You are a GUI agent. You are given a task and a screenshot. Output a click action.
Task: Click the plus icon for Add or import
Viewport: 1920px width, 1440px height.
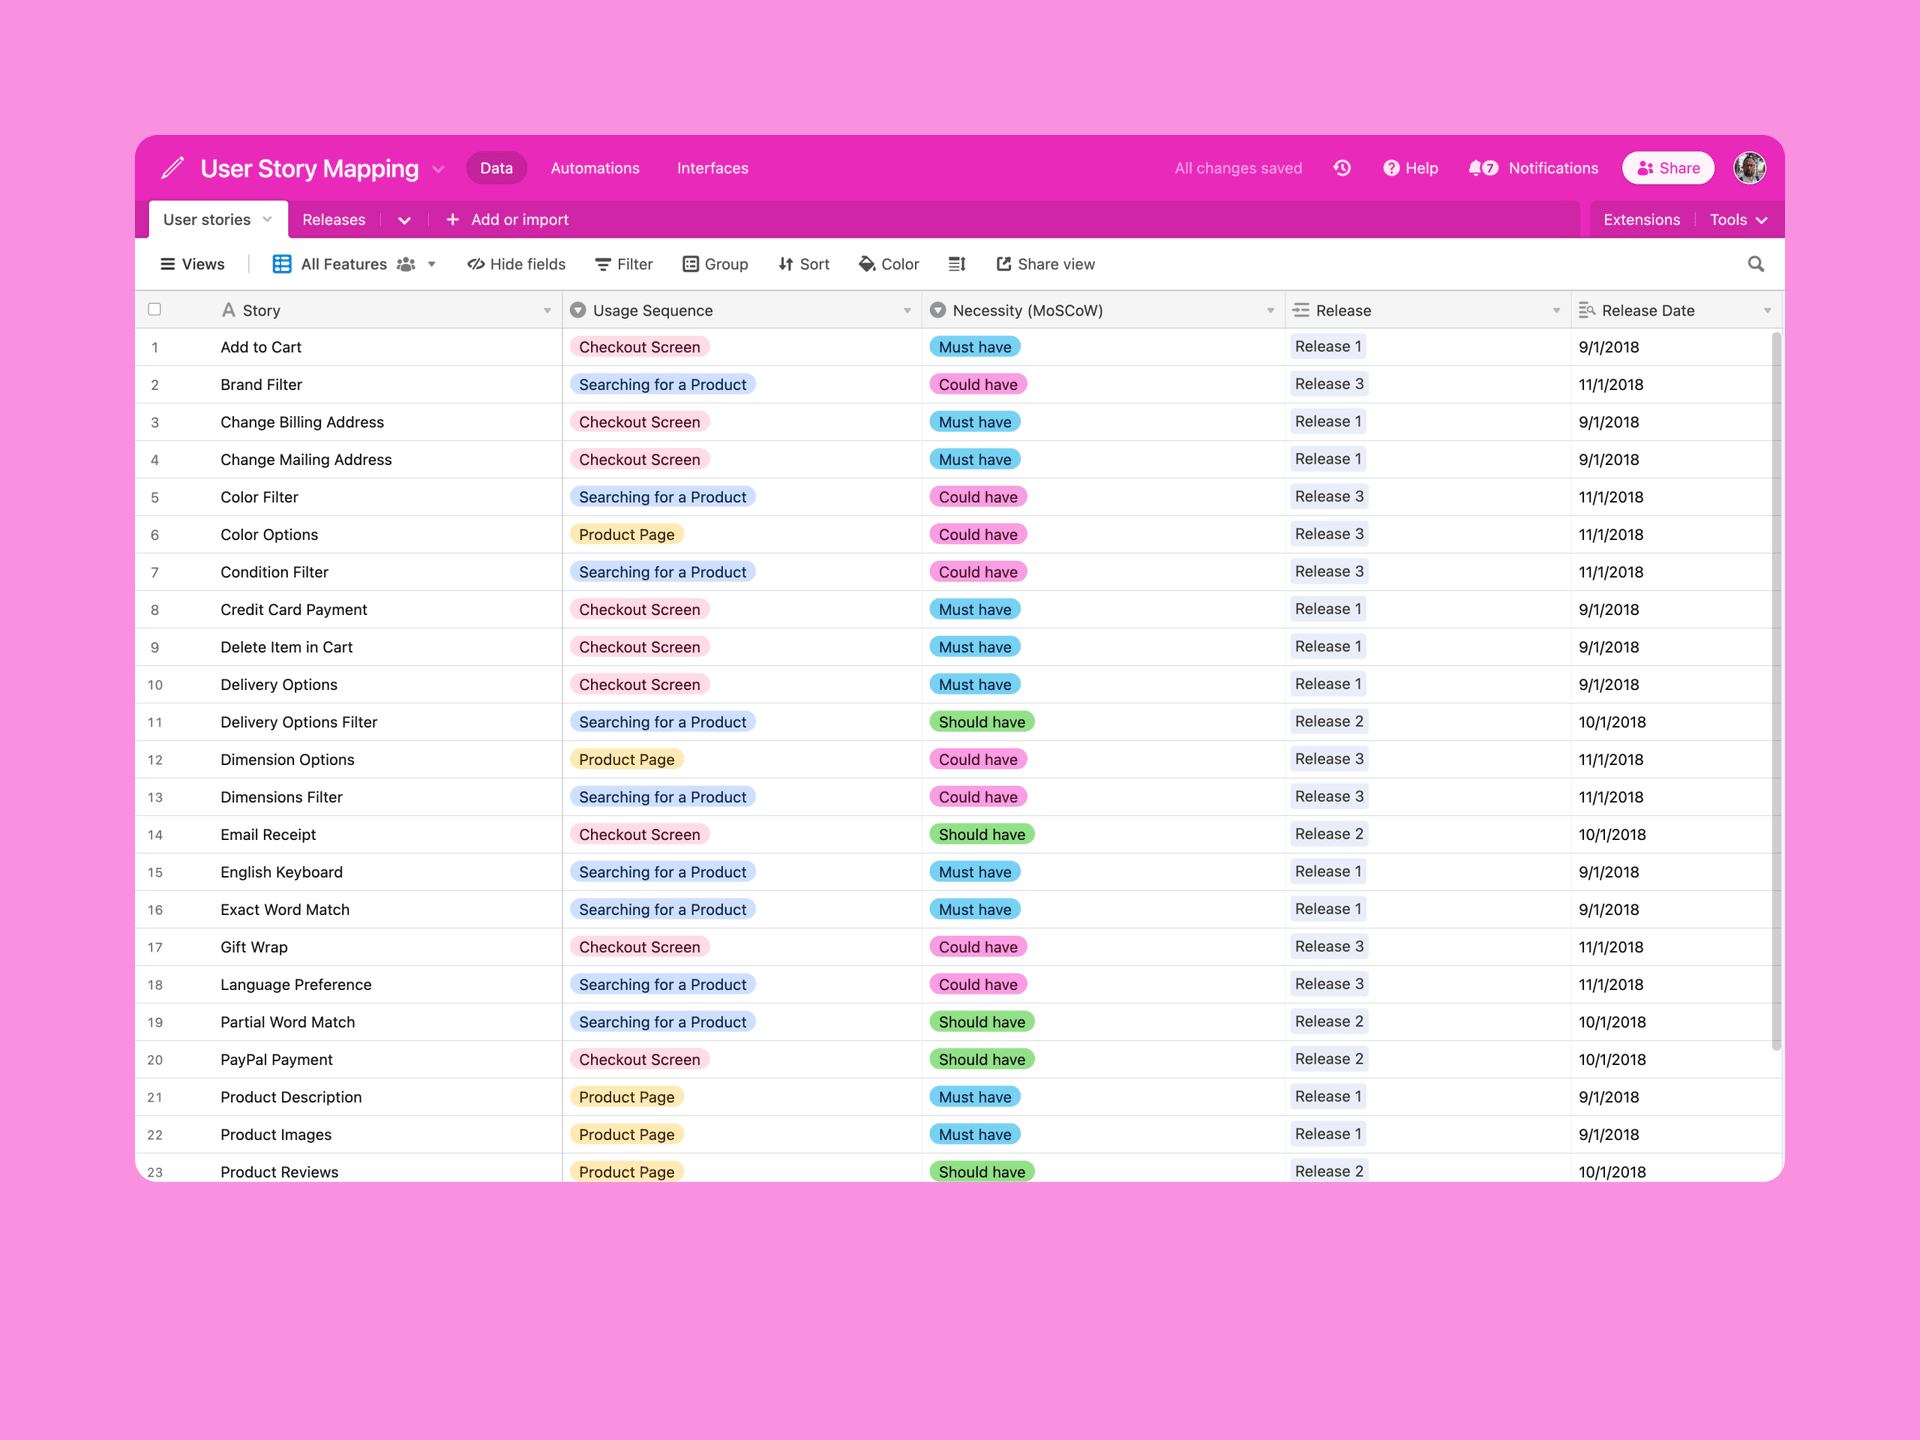[452, 219]
